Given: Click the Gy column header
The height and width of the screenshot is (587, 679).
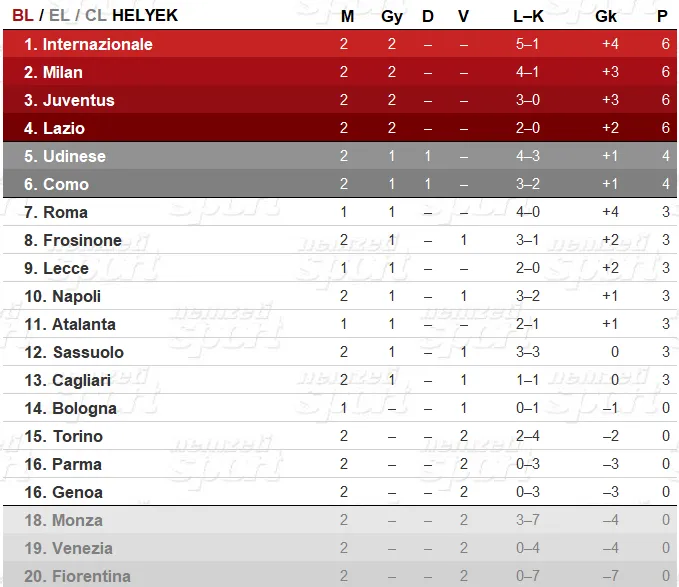Looking at the screenshot, I should [x=391, y=16].
